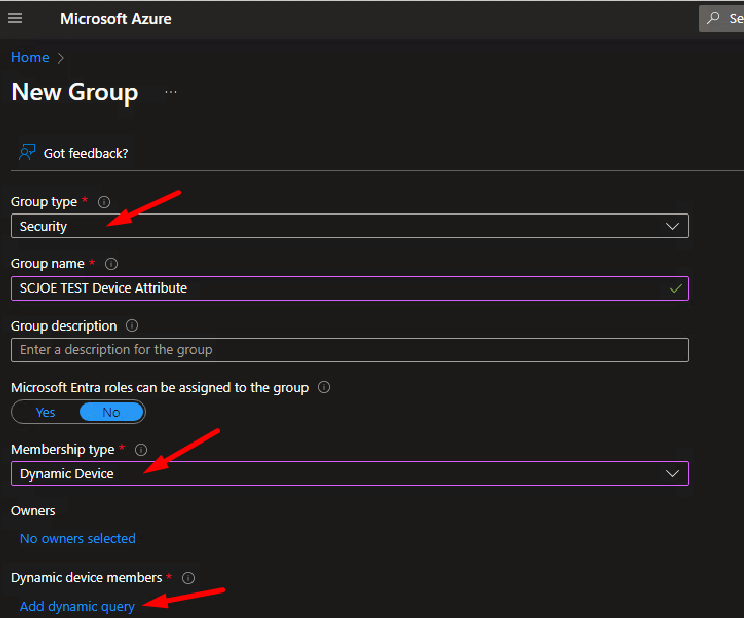Open the No owners selected link
Screen dimensions: 744x618
click(x=78, y=538)
